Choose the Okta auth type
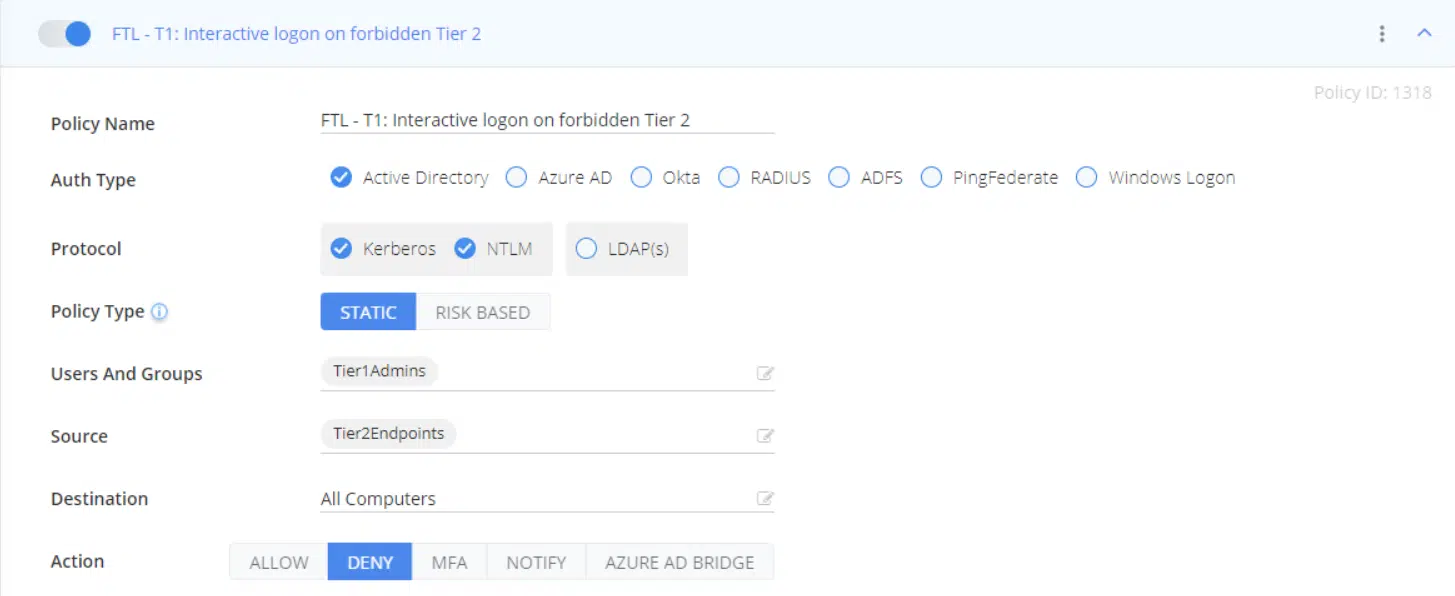The width and height of the screenshot is (1455, 596). pyautogui.click(x=641, y=178)
